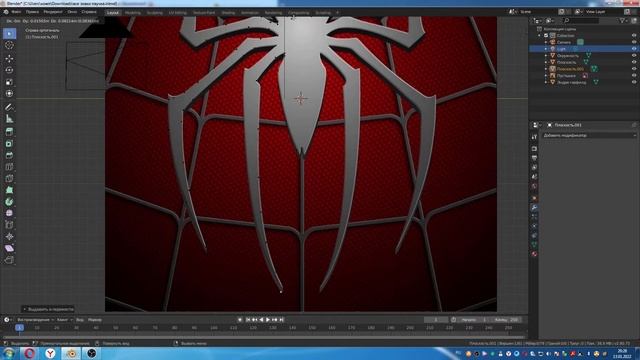Screen dimensions: 640x360
Task: Open Yandex browser from the taskbar
Action: coord(50,353)
